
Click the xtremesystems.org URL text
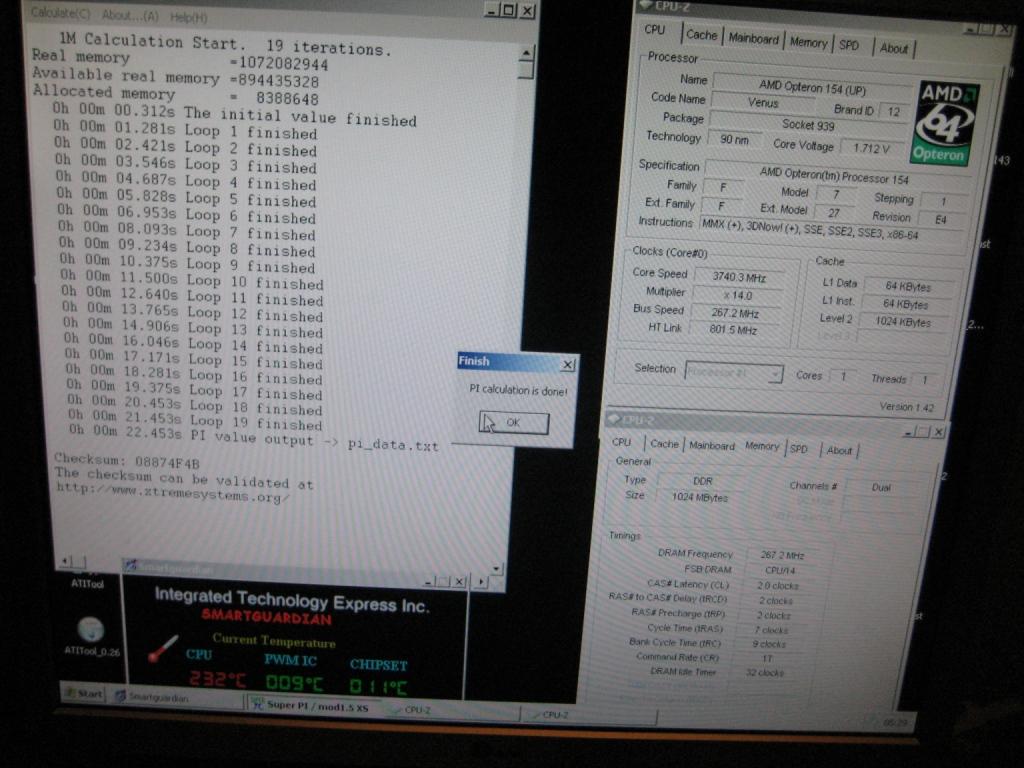[172, 492]
